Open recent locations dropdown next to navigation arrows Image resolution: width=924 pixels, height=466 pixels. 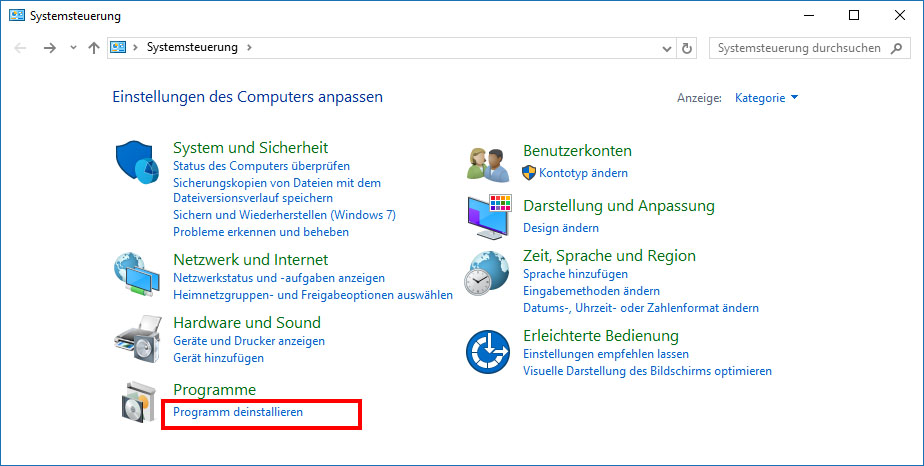pos(72,48)
